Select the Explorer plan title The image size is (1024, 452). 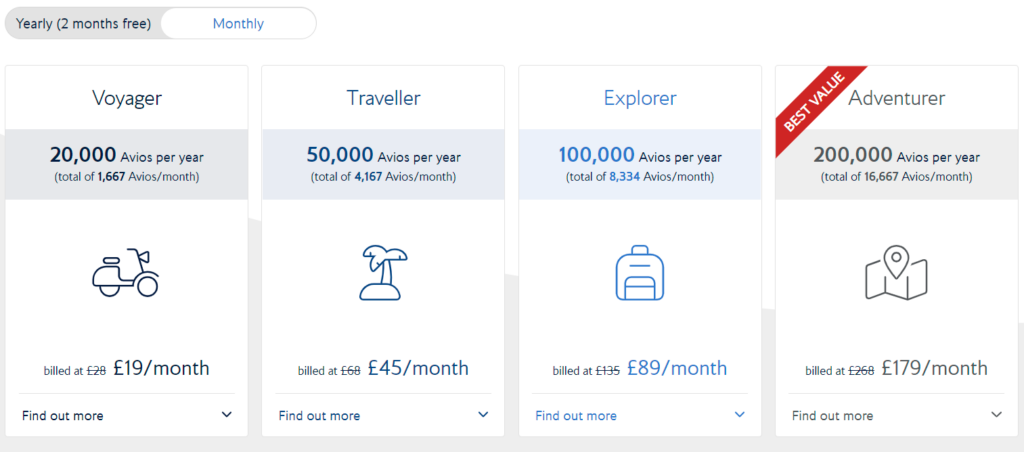(640, 98)
